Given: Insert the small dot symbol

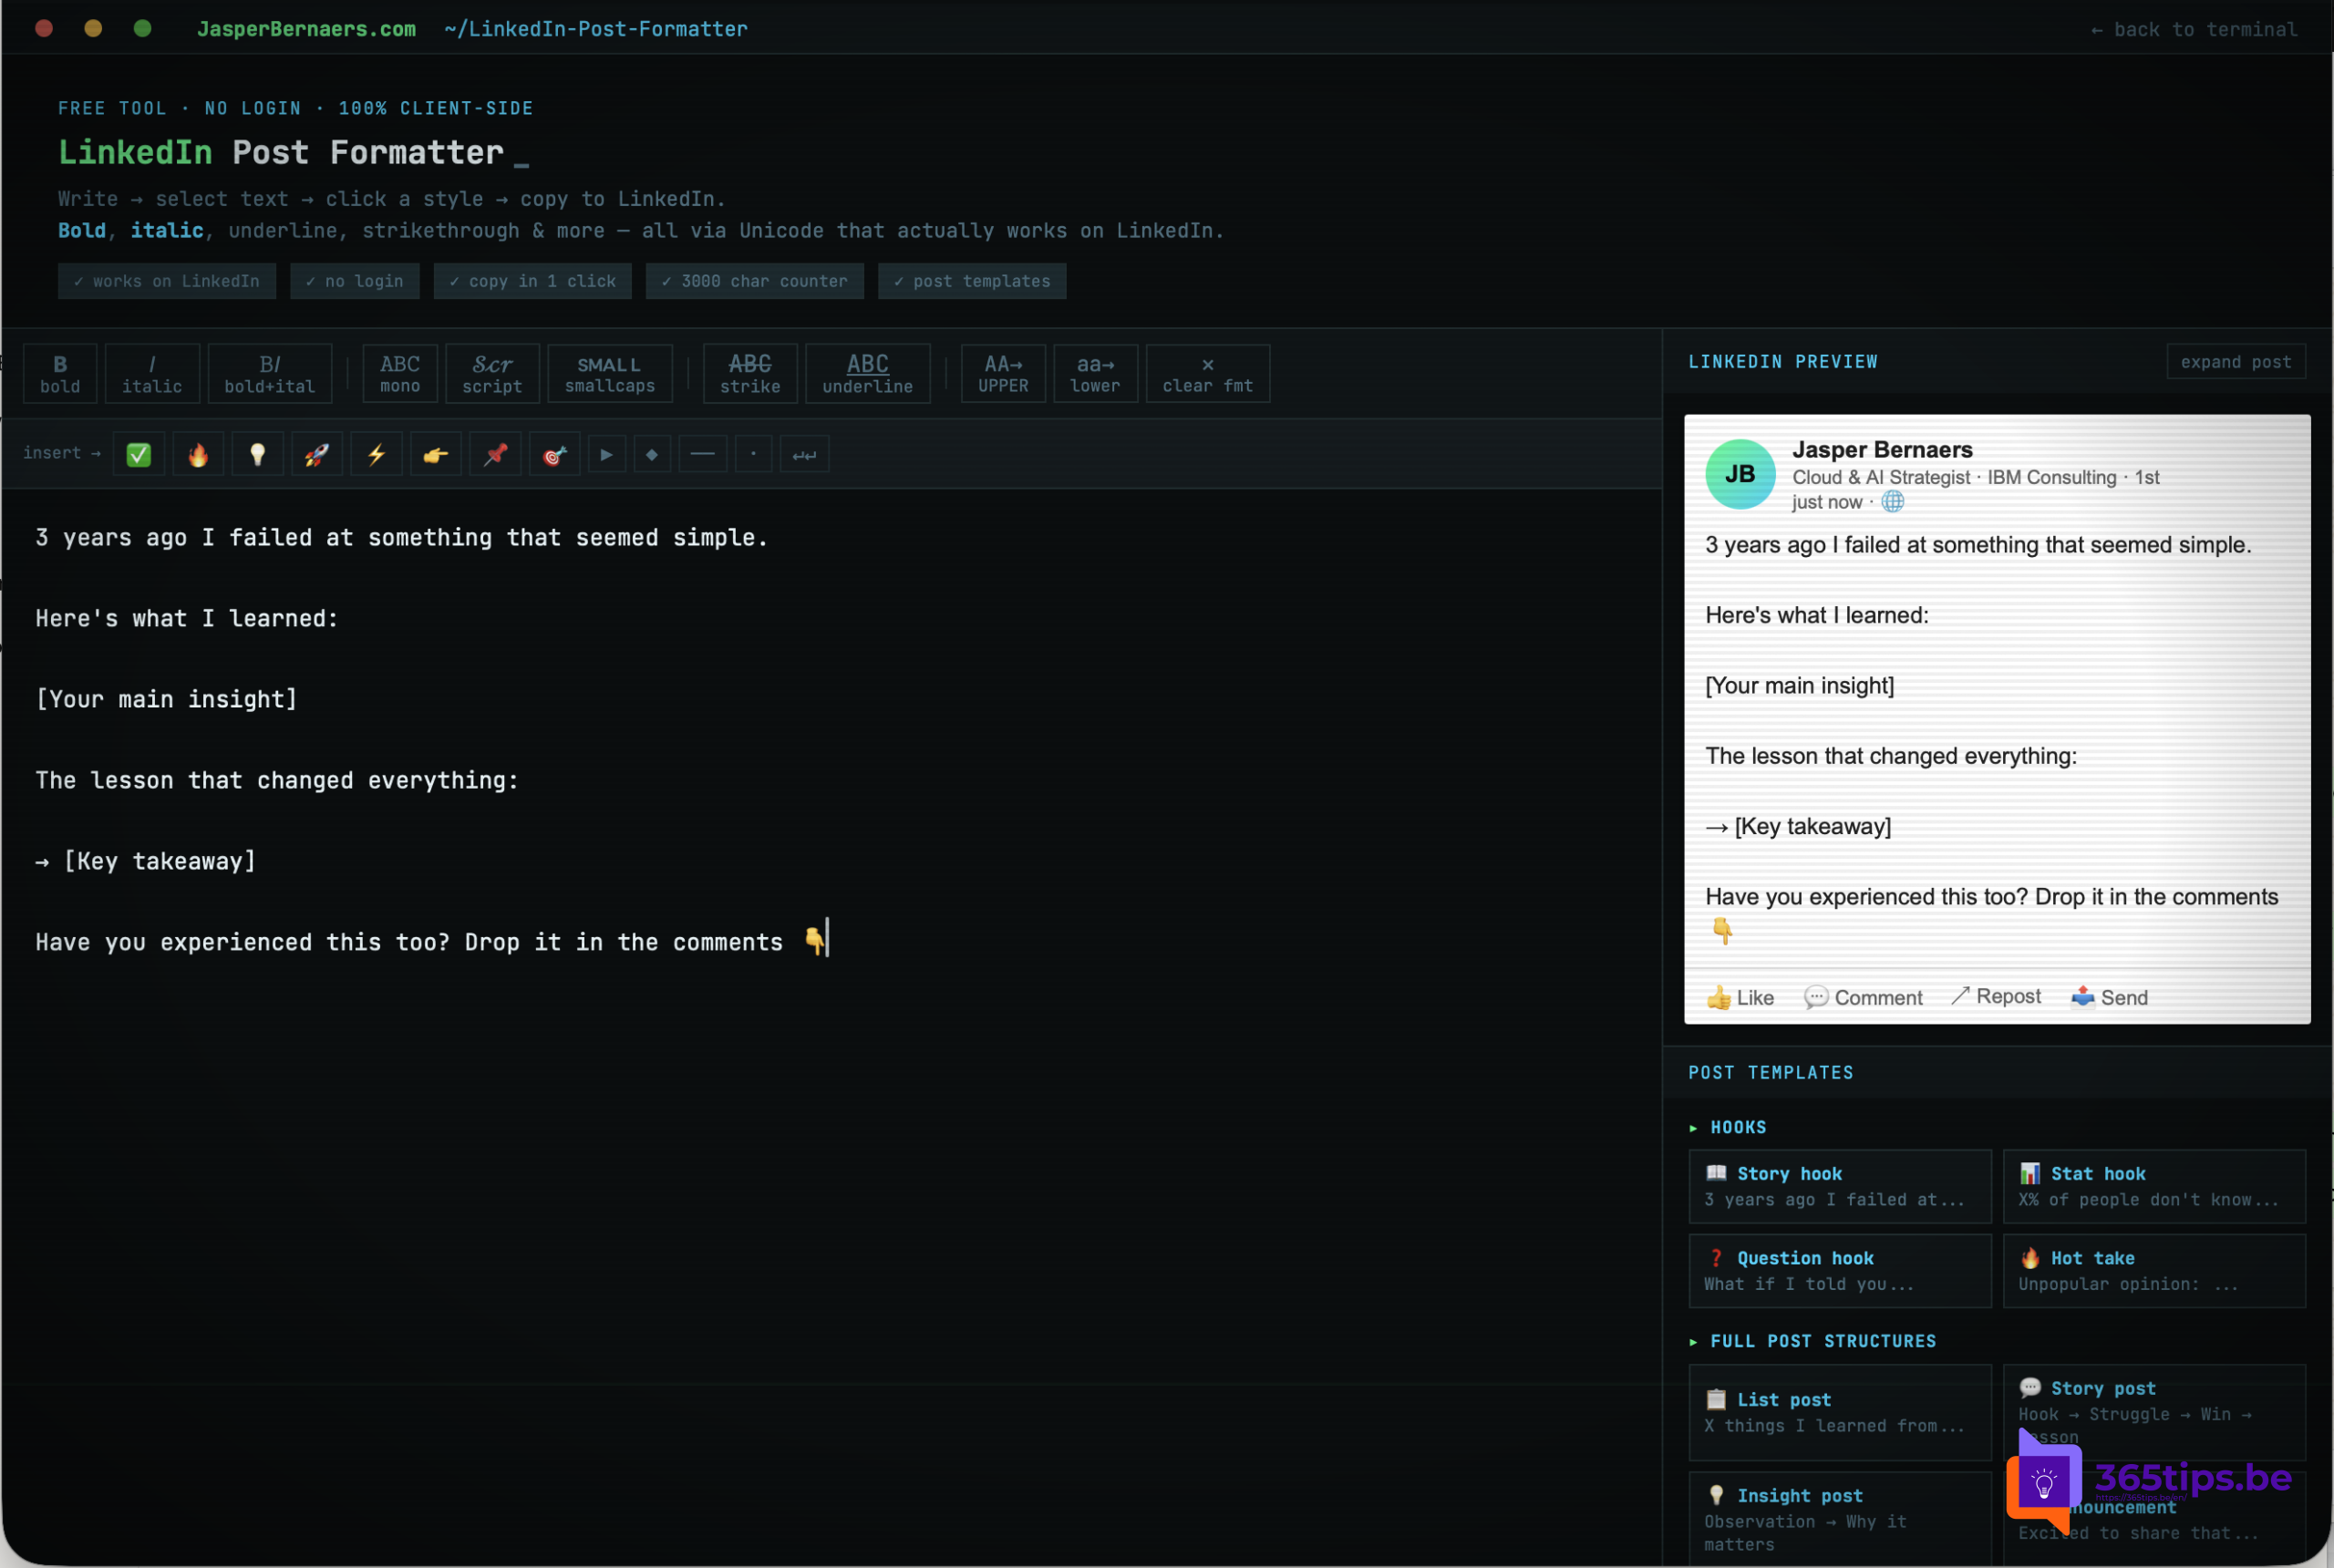Looking at the screenshot, I should point(754,455).
